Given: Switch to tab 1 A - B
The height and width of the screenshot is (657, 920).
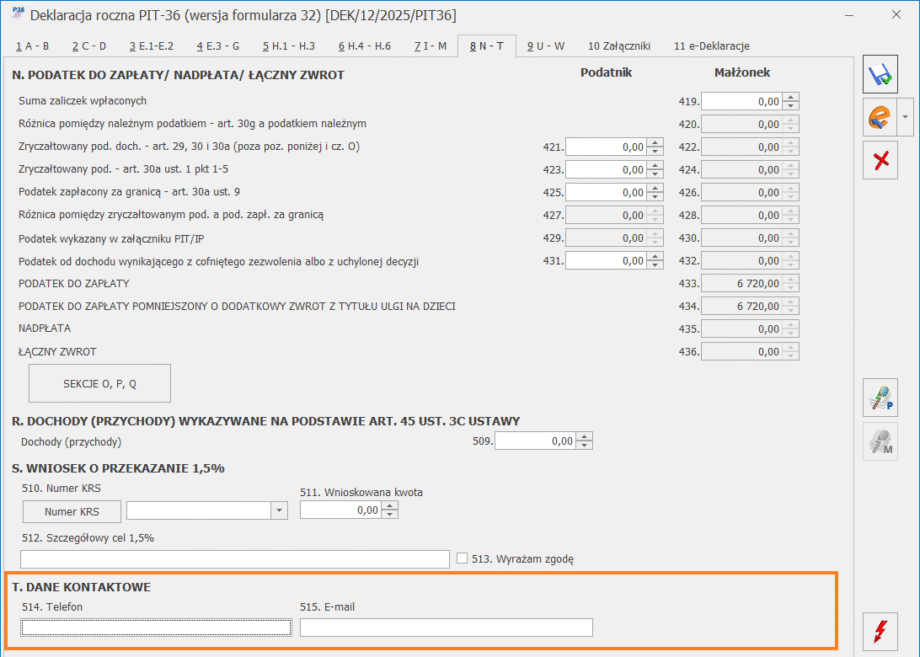Looking at the screenshot, I should coord(32,46).
